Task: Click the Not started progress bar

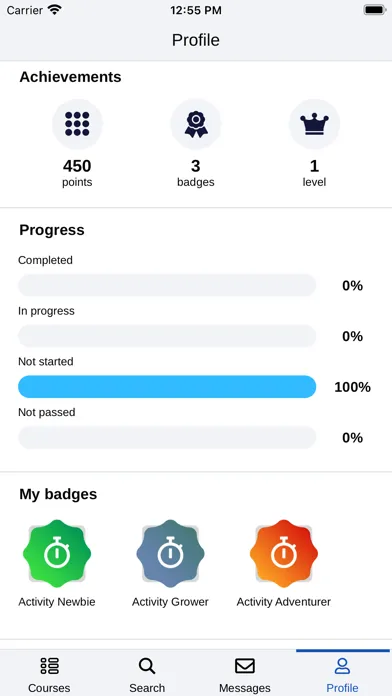Action: [x=167, y=387]
